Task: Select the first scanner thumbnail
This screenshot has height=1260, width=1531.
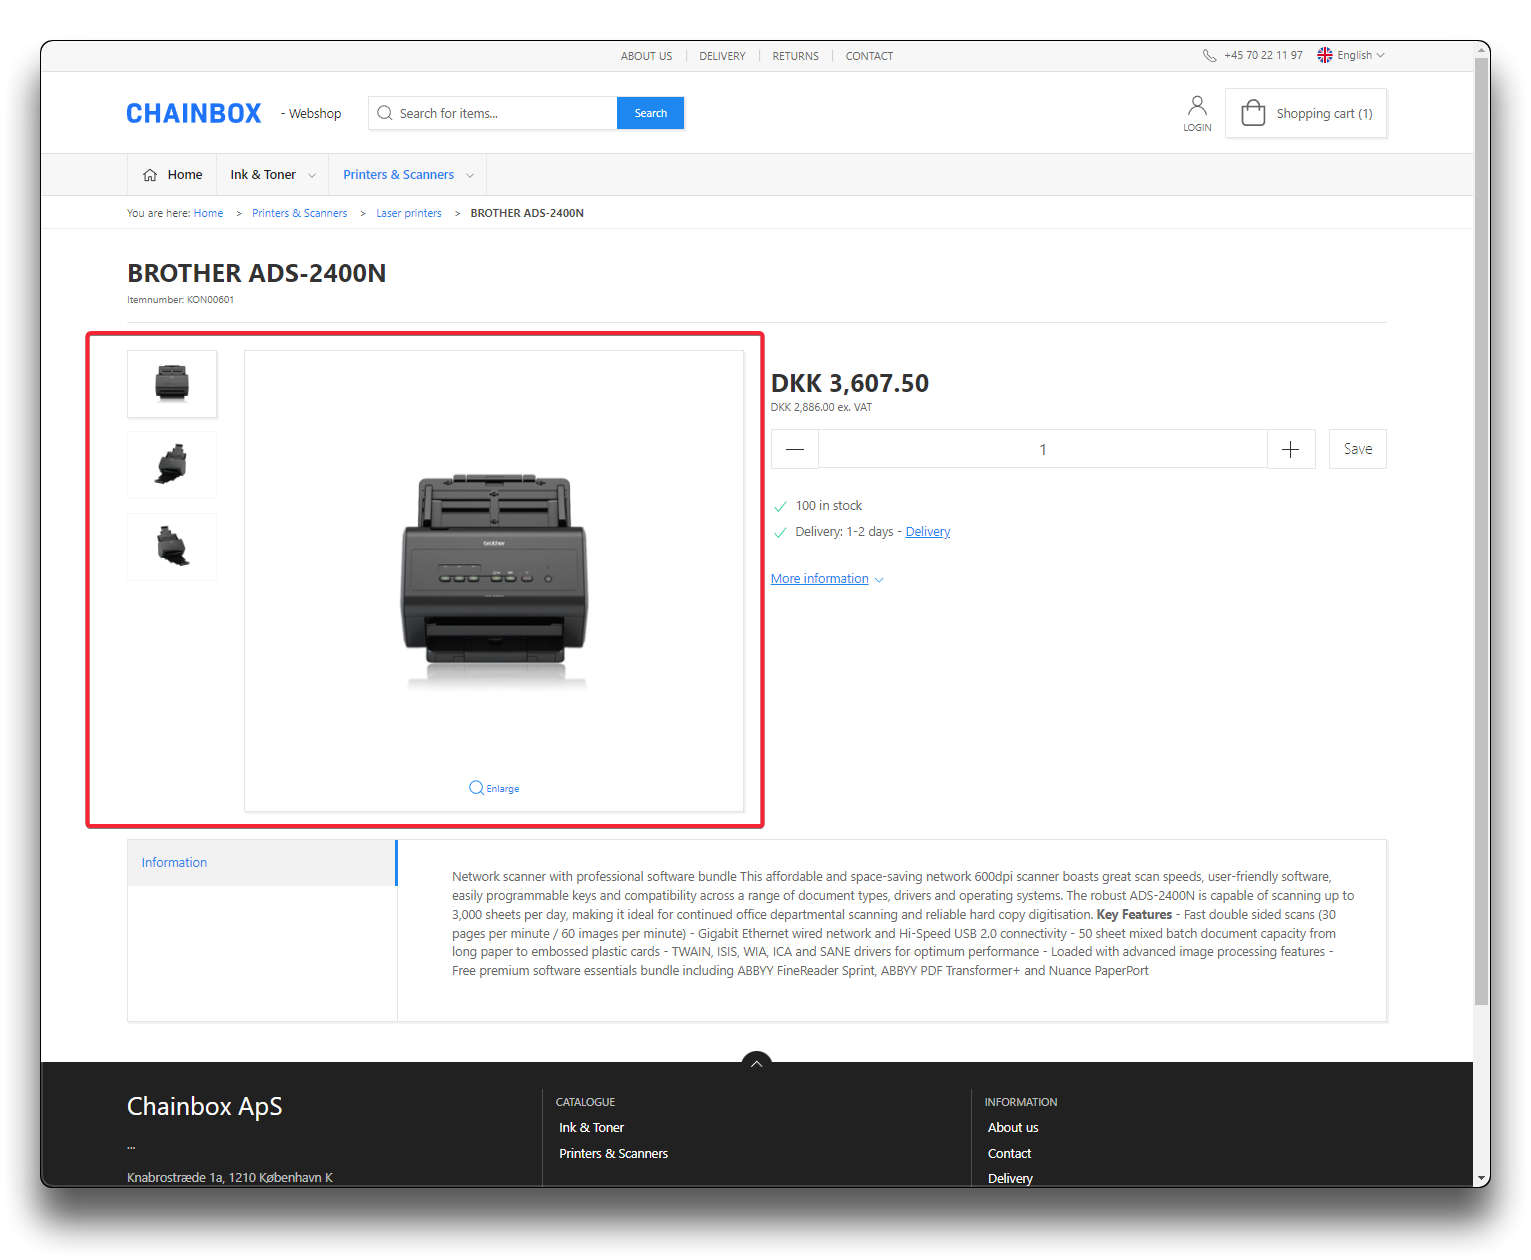Action: coord(172,383)
